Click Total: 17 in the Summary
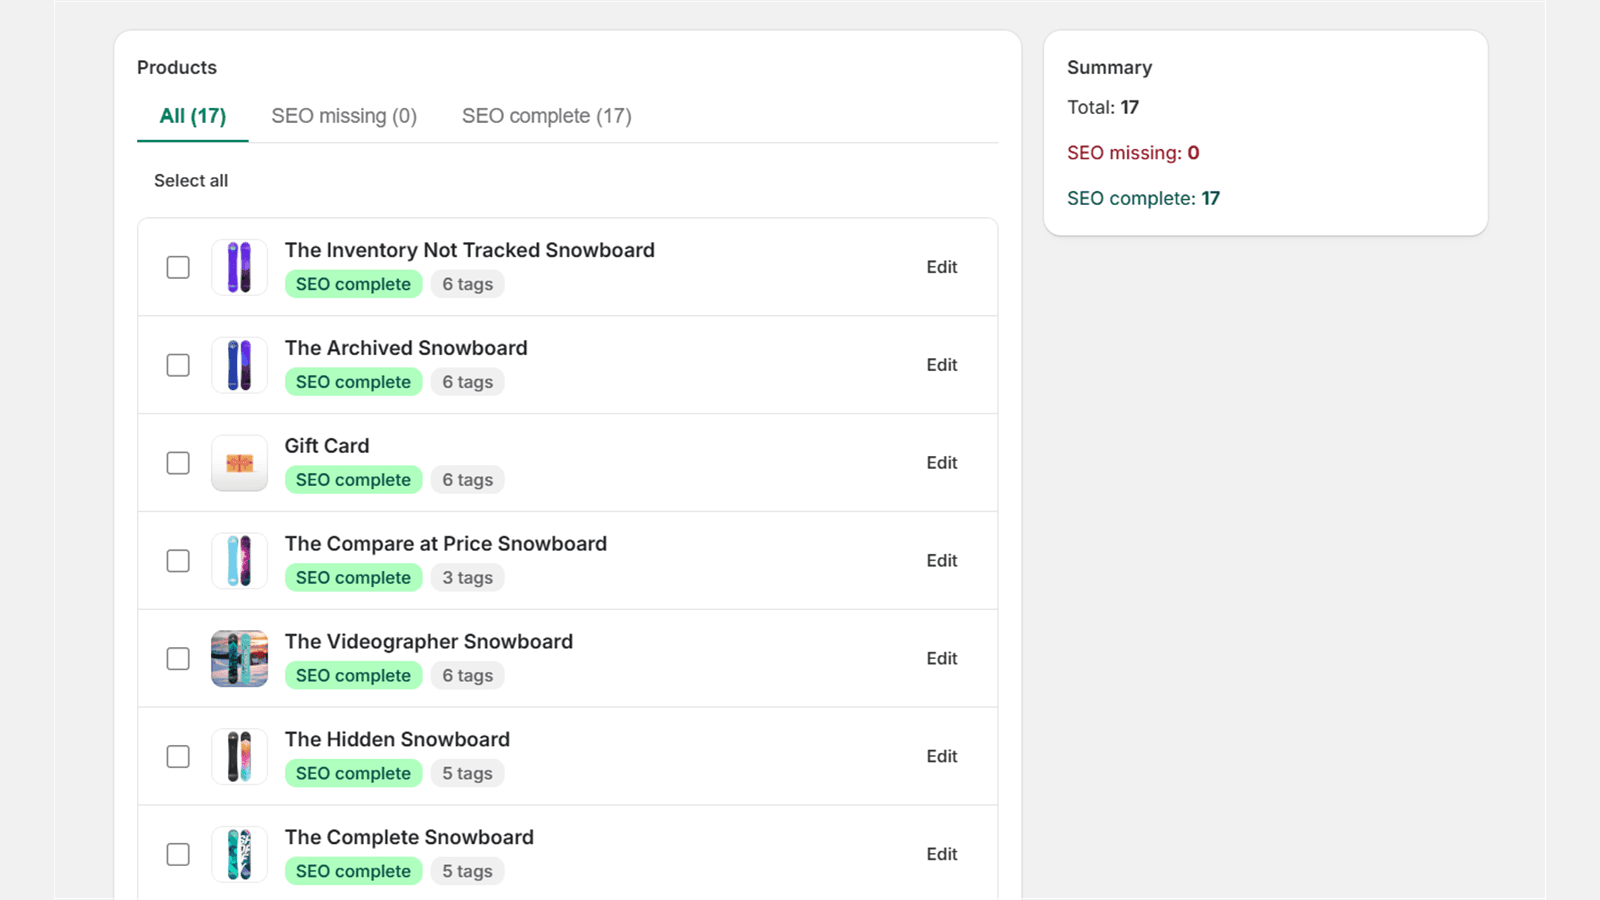This screenshot has height=900, width=1600. [1103, 108]
